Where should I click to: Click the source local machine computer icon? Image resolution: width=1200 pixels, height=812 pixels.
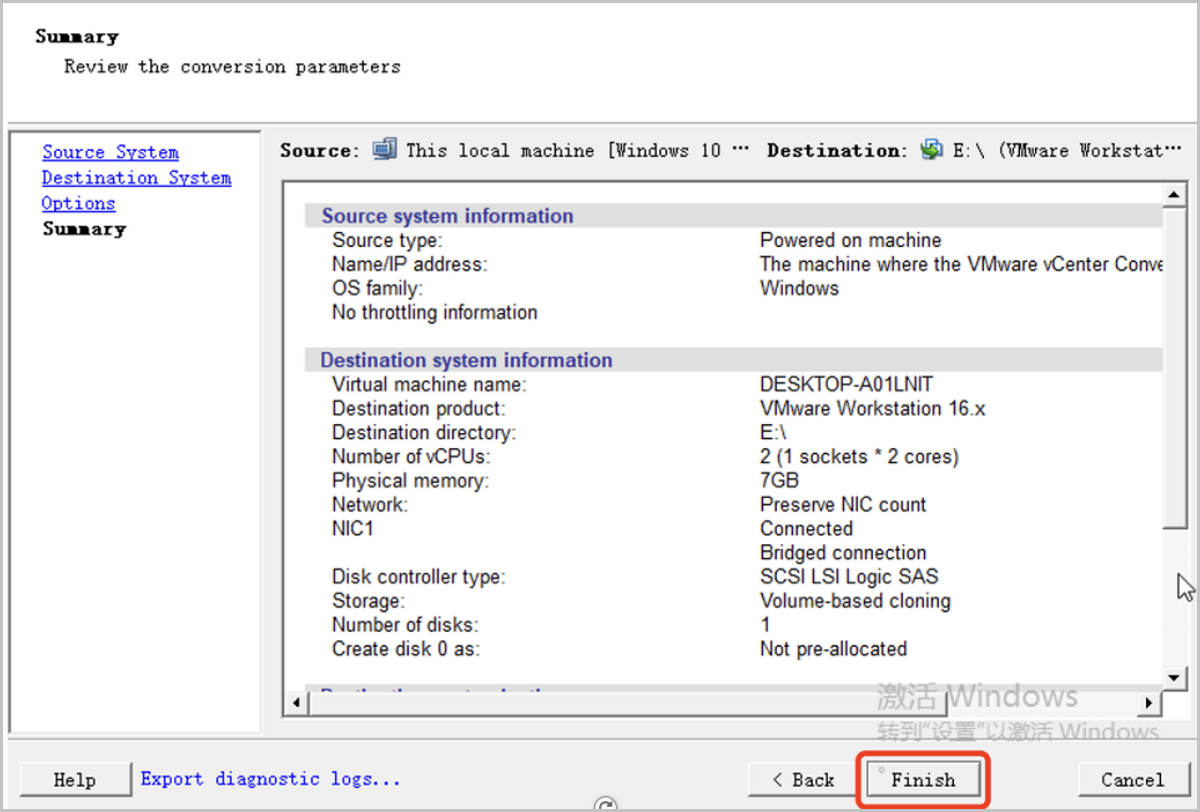coord(385,150)
